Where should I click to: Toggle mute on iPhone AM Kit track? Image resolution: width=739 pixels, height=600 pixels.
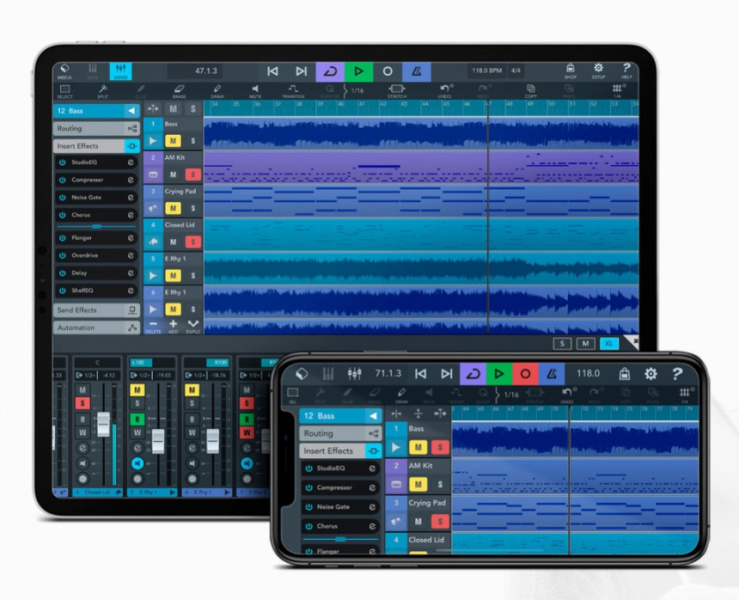[418, 484]
